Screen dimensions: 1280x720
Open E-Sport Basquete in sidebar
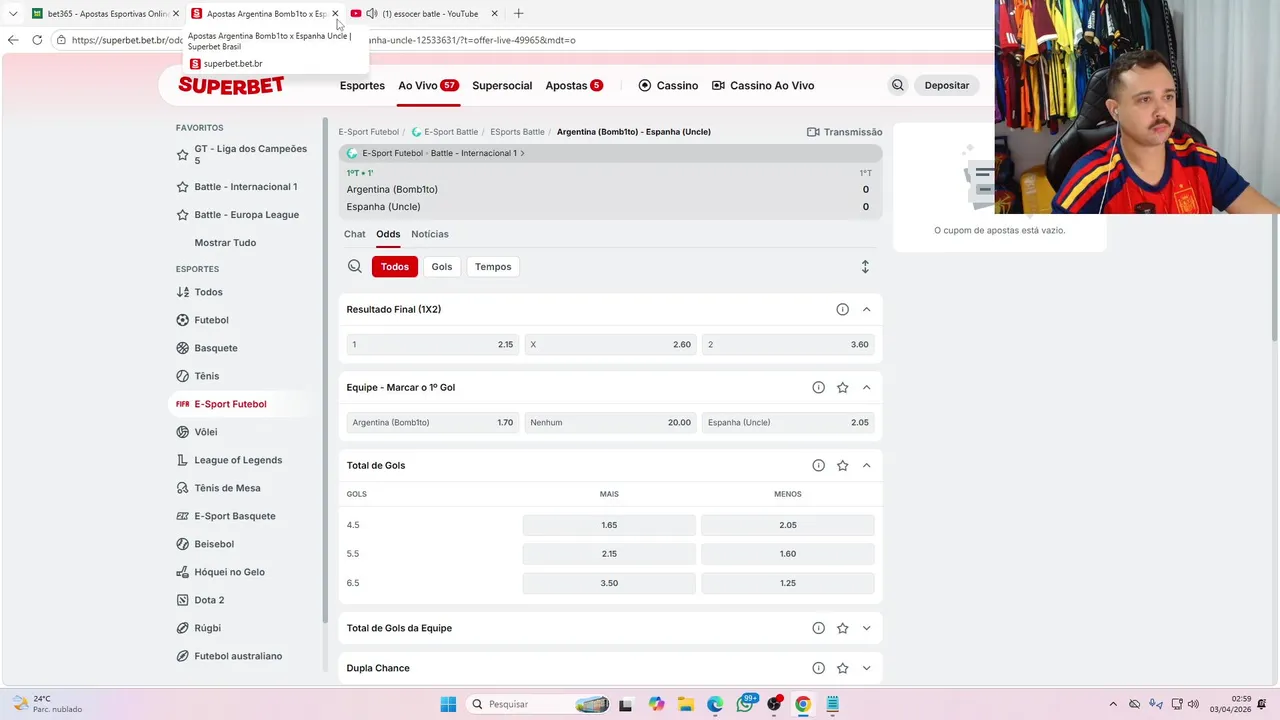(x=234, y=516)
